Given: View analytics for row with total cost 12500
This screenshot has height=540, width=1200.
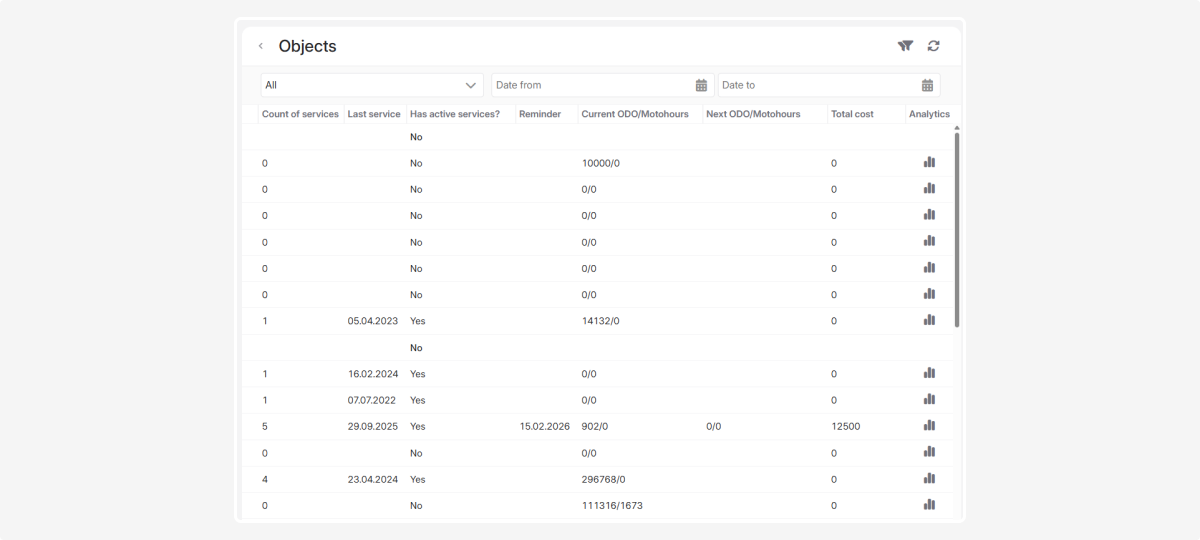Looking at the screenshot, I should coord(929,425).
